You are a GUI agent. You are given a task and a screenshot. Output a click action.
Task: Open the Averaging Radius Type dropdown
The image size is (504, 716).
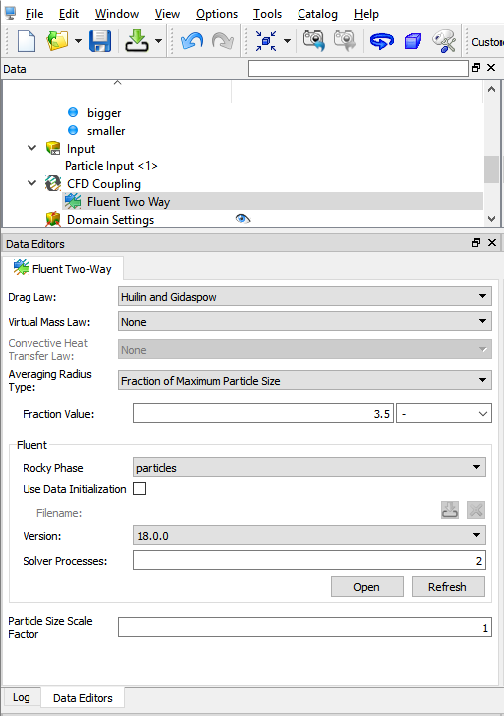tap(304, 380)
